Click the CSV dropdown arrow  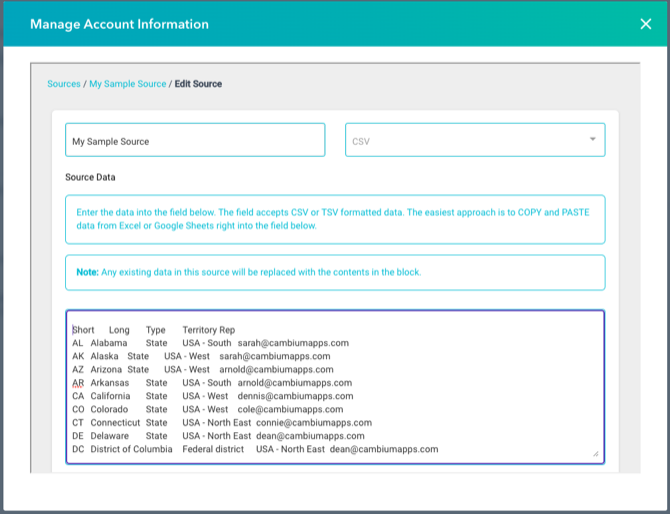(x=593, y=139)
